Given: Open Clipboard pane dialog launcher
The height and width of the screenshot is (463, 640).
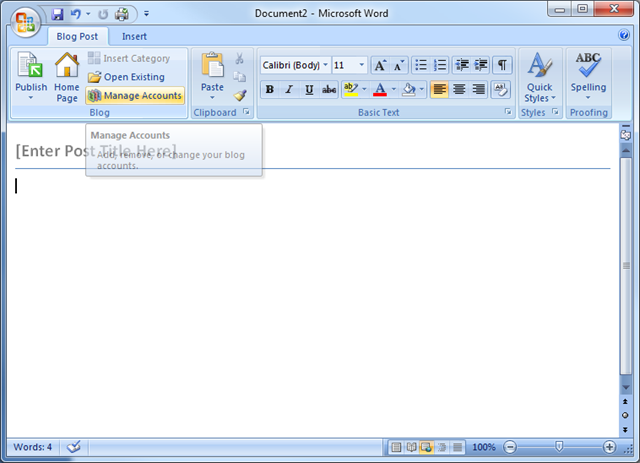Looking at the screenshot, I should (246, 111).
